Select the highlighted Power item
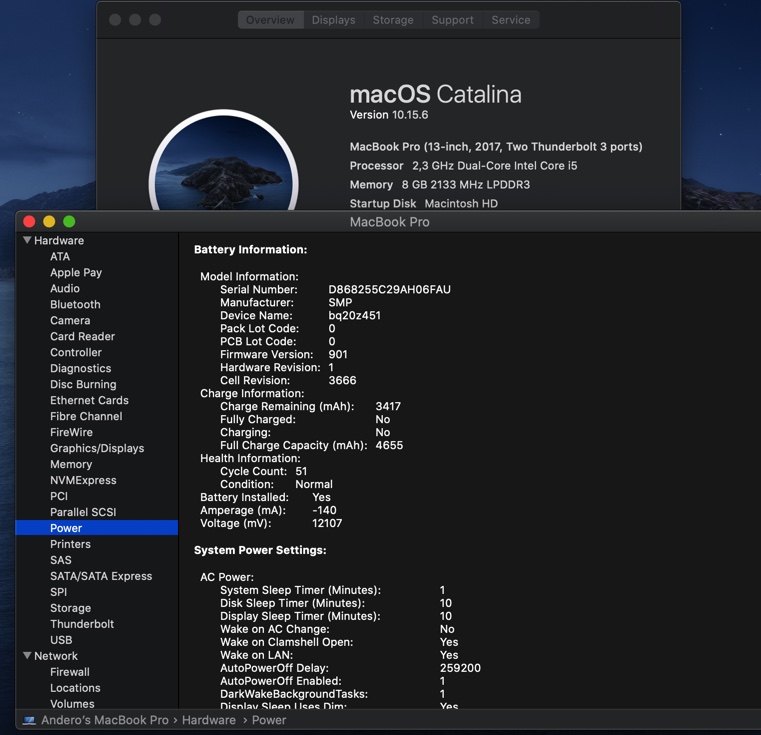 [x=97, y=528]
